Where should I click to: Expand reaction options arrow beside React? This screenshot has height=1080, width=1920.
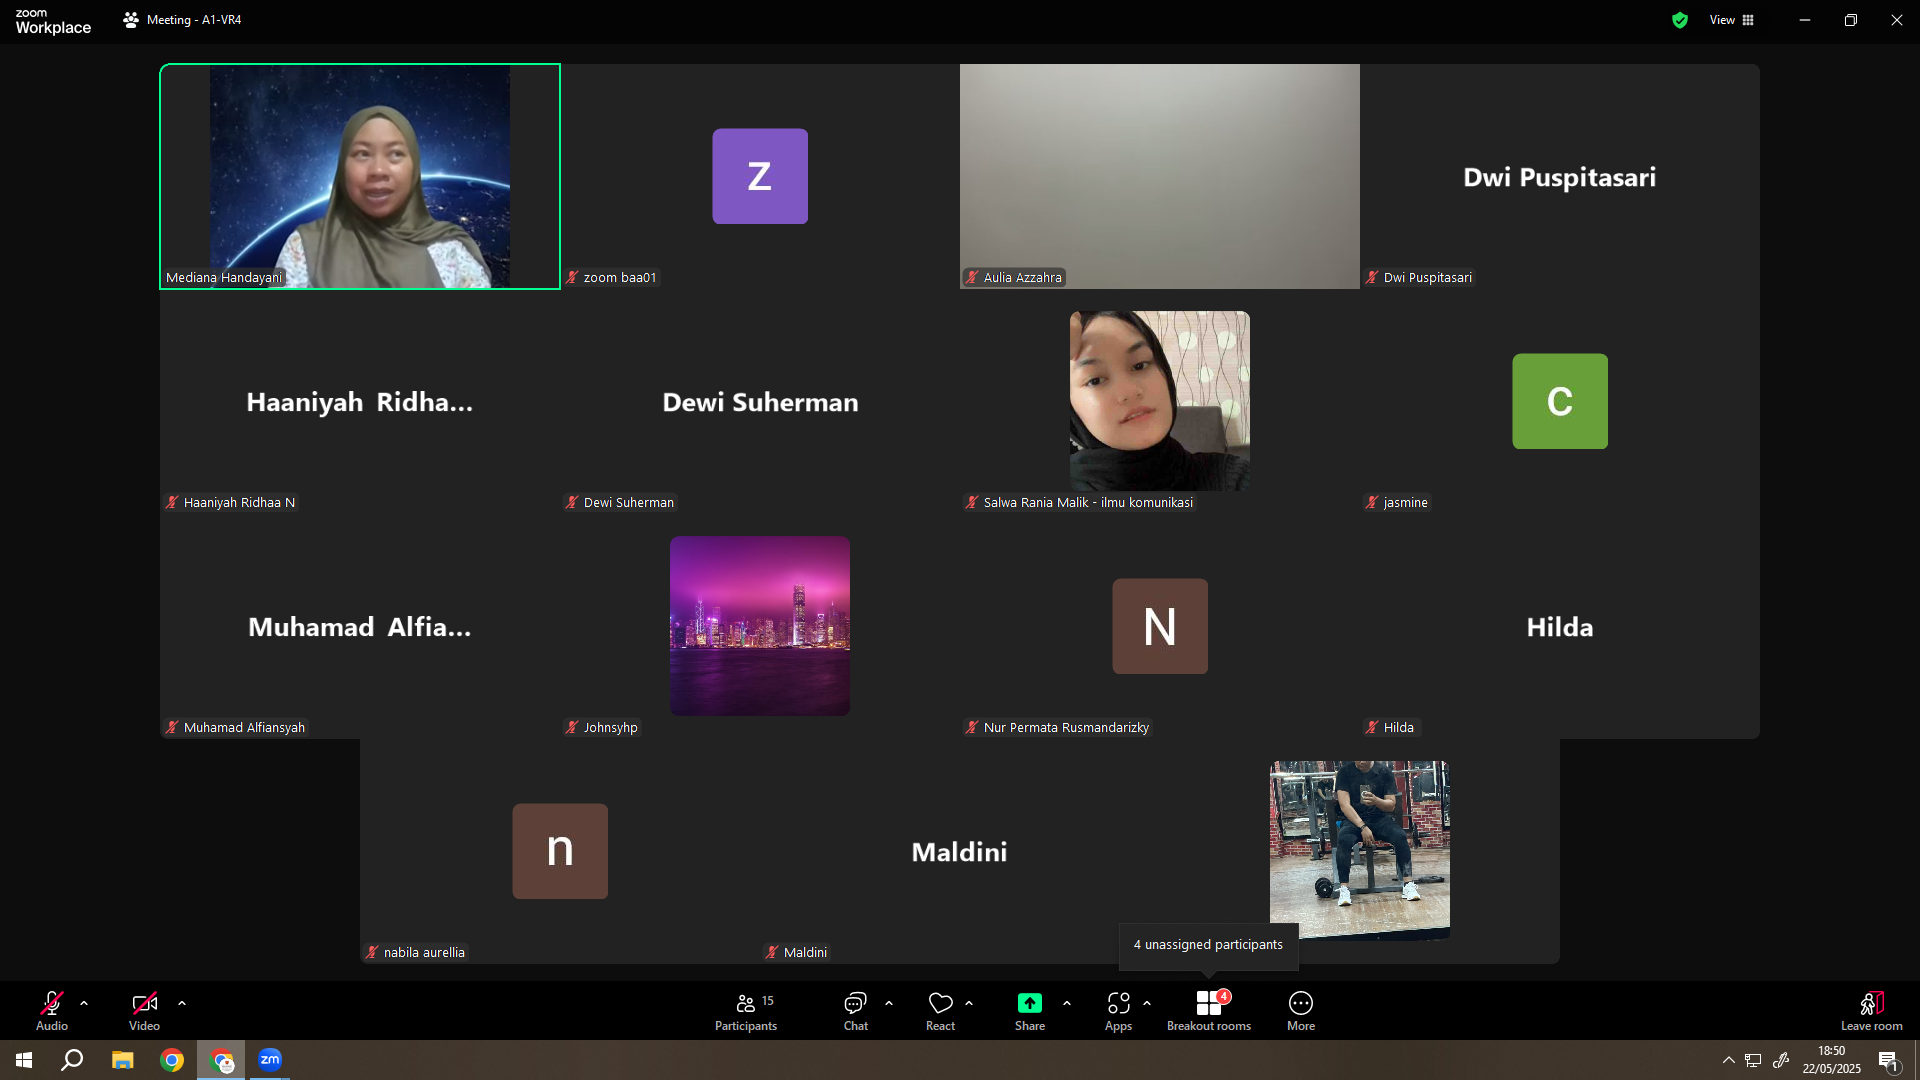(x=969, y=1003)
